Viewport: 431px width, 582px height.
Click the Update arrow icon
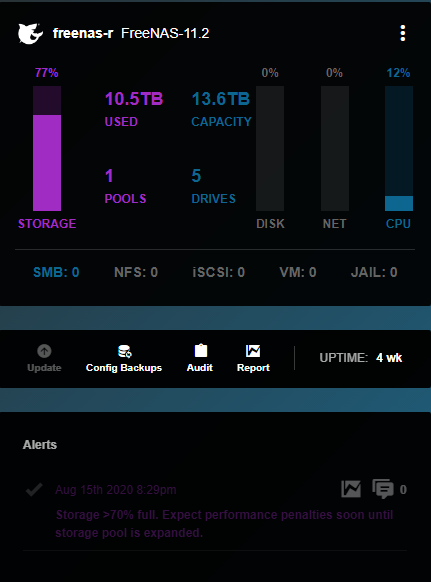tap(44, 351)
